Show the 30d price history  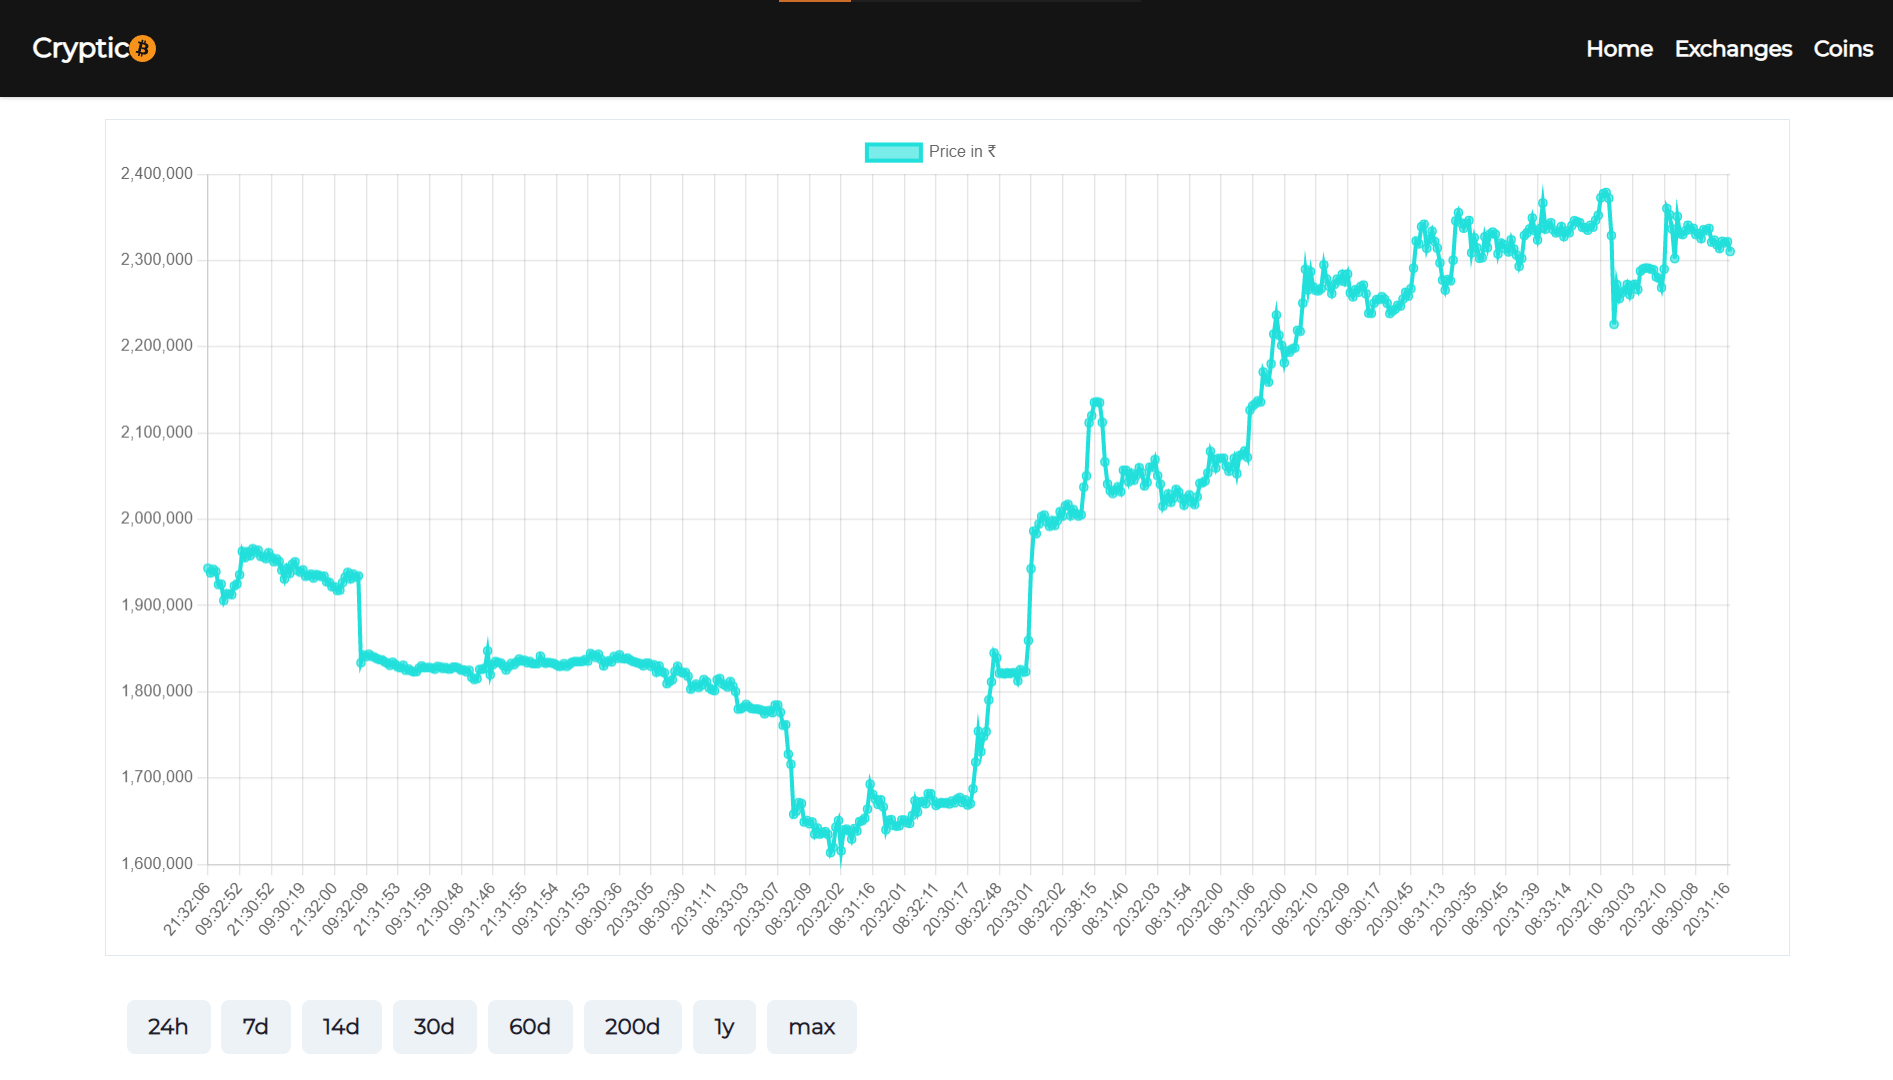(434, 1027)
